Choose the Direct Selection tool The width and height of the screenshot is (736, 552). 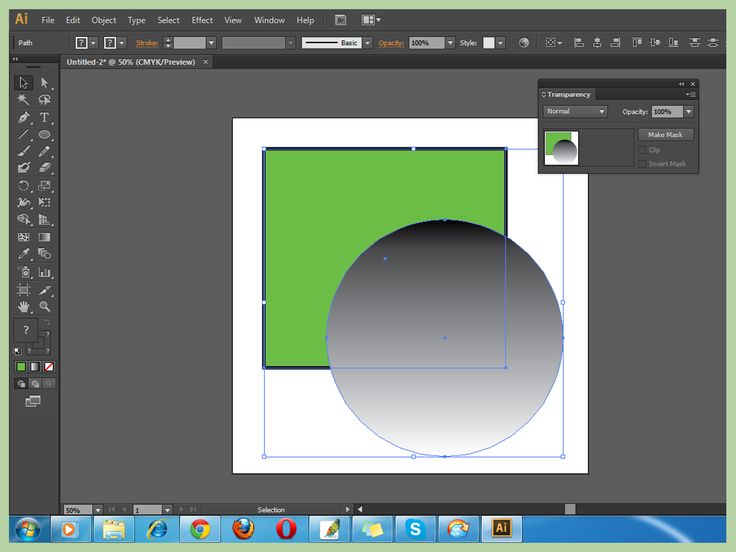click(x=45, y=83)
